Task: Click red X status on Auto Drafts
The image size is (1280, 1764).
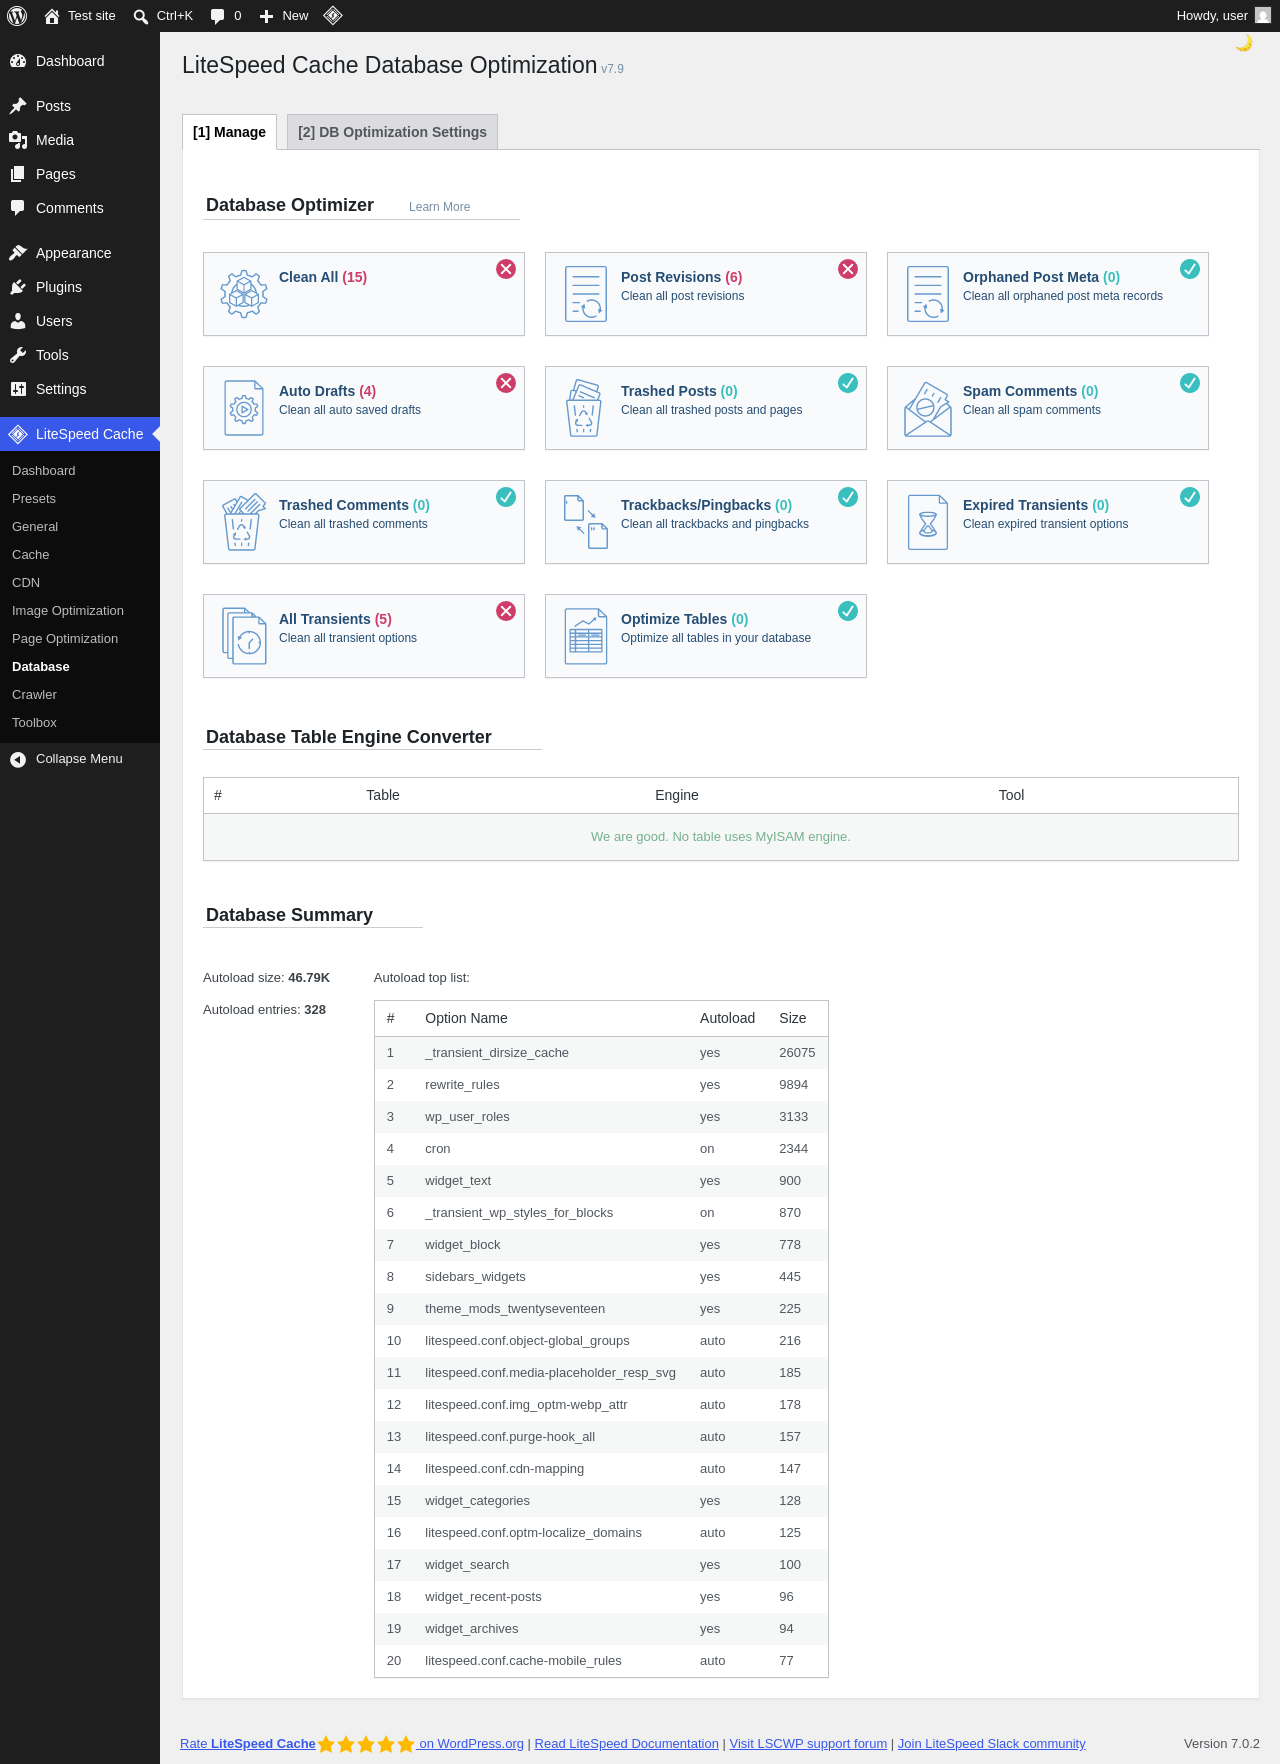Action: pos(506,383)
